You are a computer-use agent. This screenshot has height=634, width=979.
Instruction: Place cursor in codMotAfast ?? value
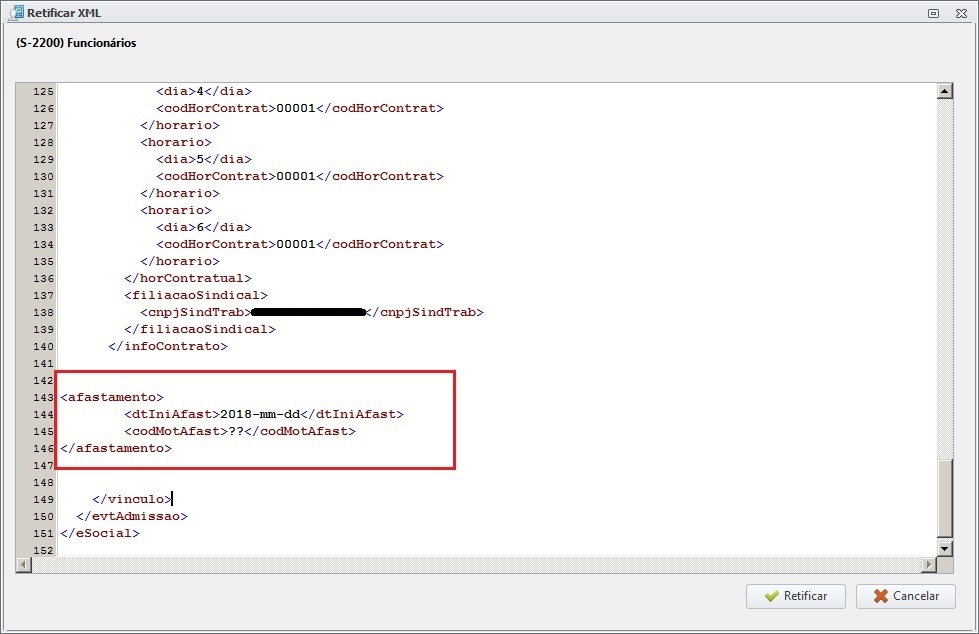[x=236, y=431]
